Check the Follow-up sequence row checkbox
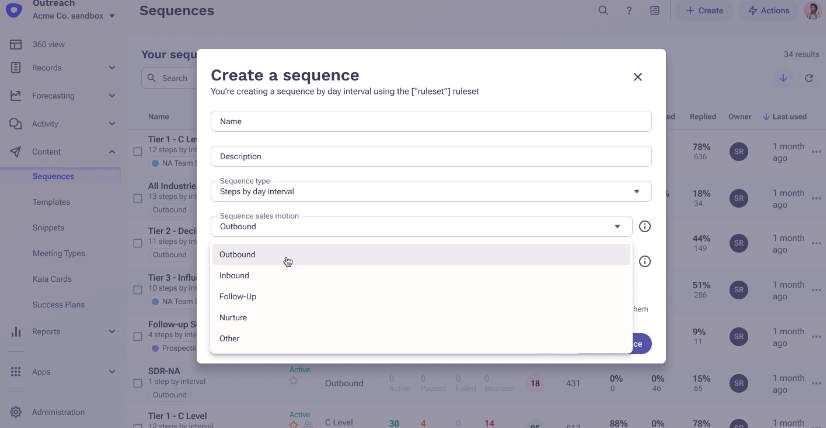This screenshot has width=826, height=428. [x=137, y=336]
